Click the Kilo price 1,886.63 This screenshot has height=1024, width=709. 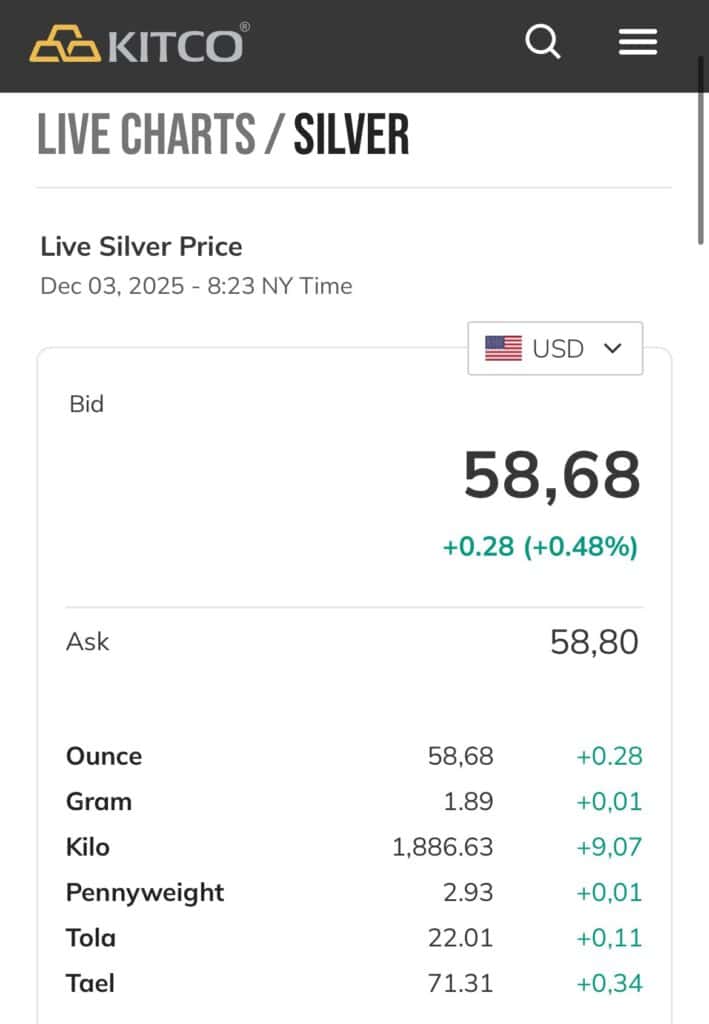point(443,847)
